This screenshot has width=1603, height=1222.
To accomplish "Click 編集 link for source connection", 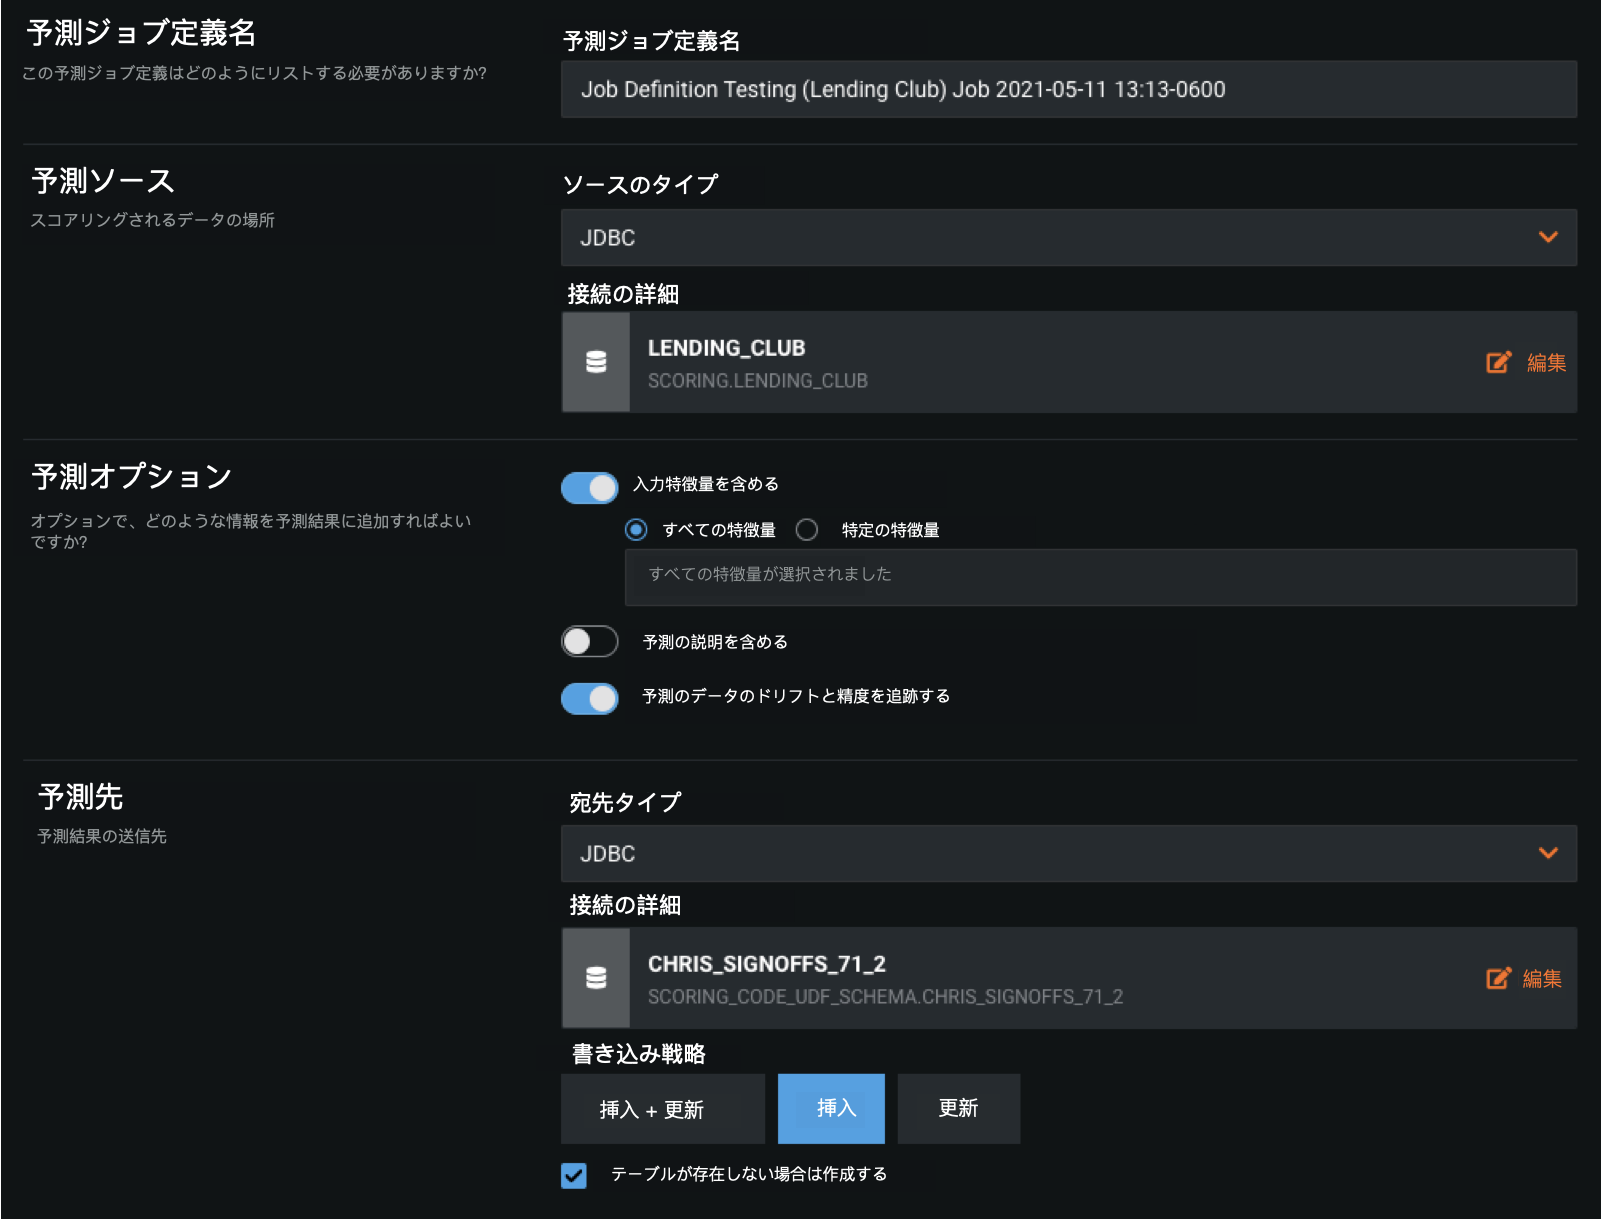I will point(1546,363).
